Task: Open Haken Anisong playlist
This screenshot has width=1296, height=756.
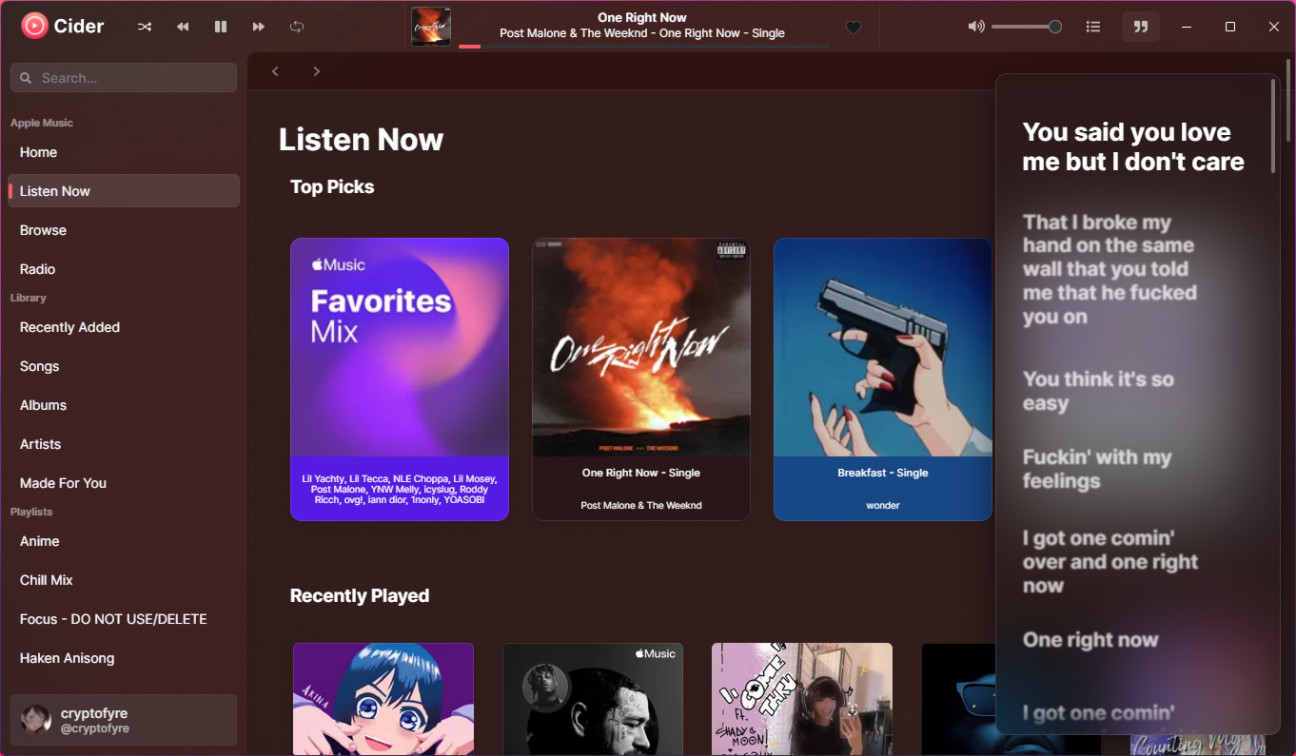Action: 124,658
